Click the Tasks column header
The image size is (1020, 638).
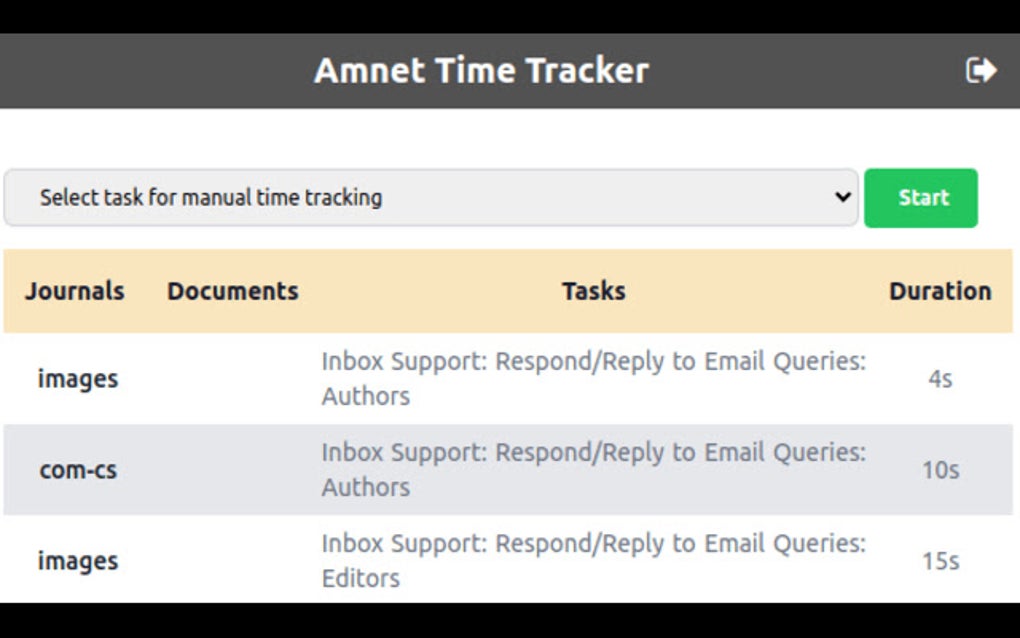click(x=593, y=291)
